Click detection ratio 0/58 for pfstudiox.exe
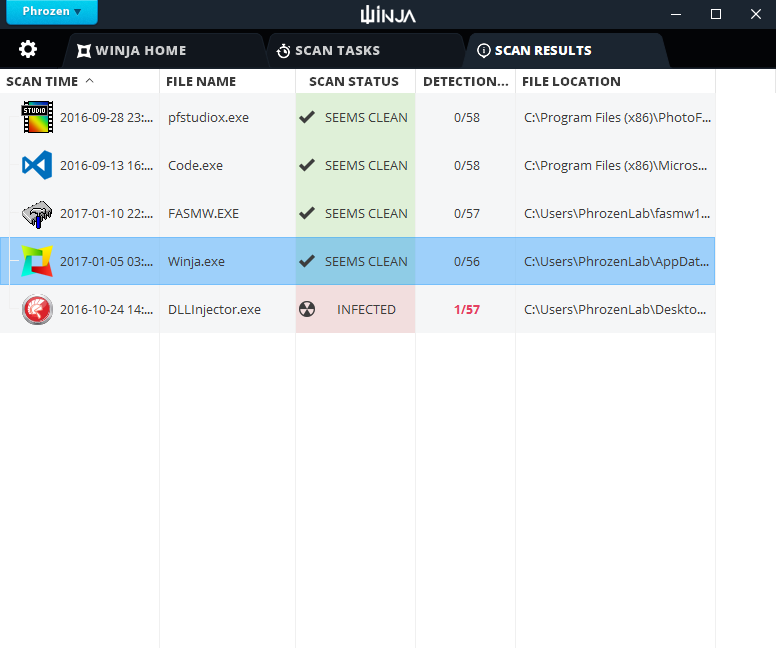 (467, 118)
